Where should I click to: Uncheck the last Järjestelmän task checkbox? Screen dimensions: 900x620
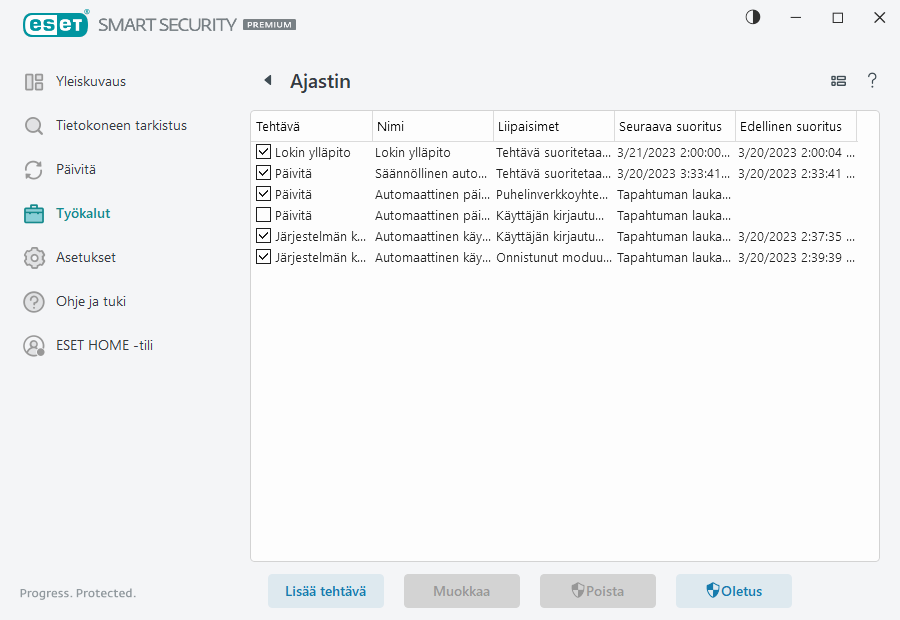(x=263, y=257)
